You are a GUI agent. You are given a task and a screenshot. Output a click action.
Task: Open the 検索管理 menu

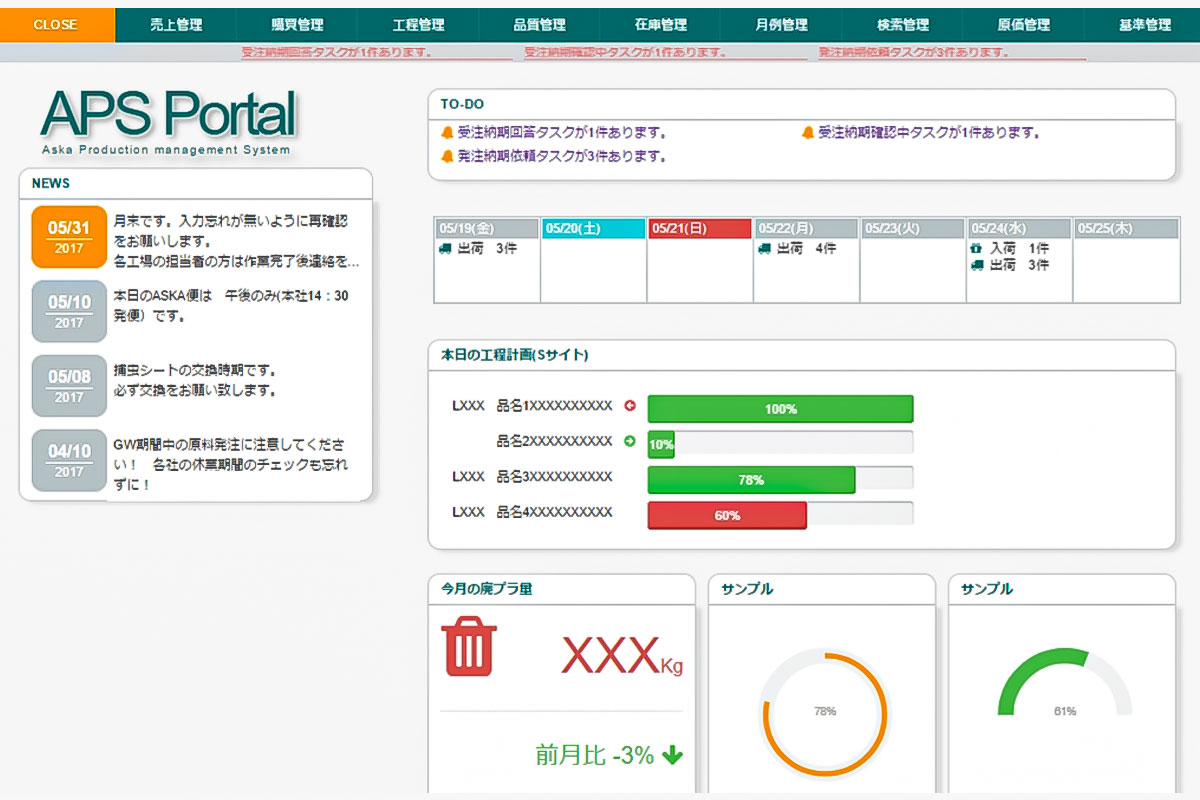(x=902, y=25)
